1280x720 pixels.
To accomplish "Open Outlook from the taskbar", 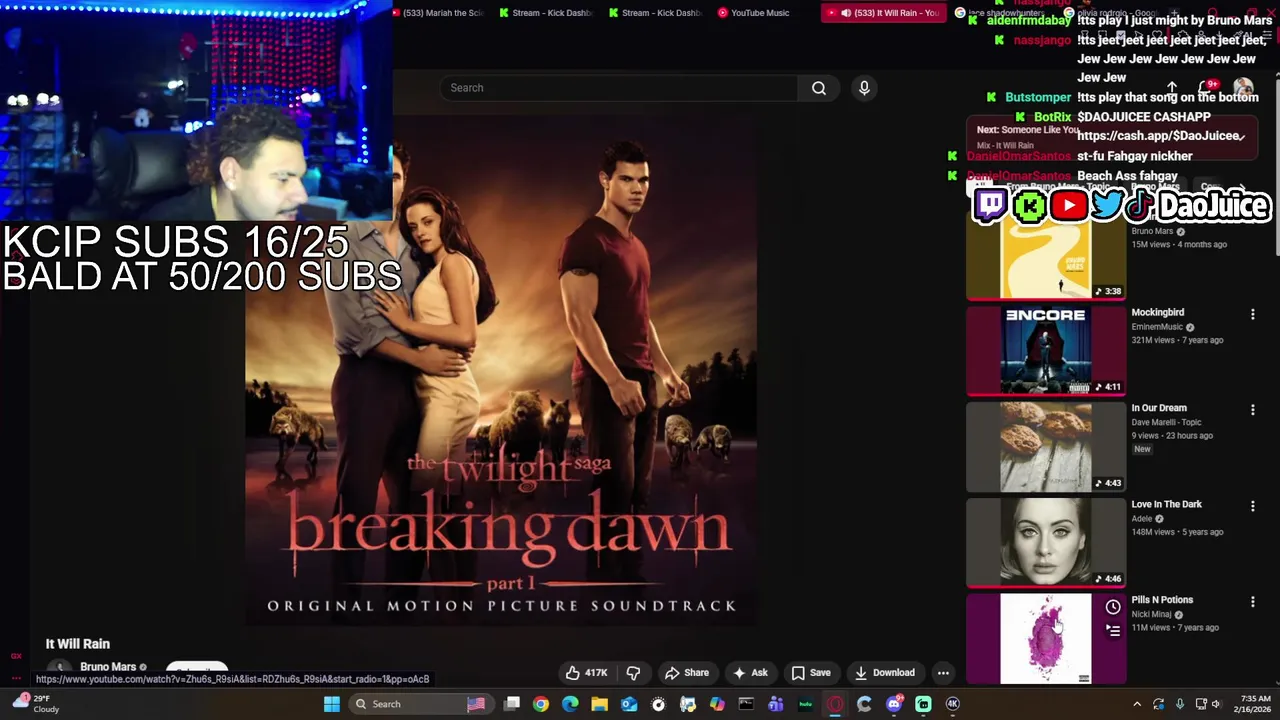I will click(x=629, y=704).
